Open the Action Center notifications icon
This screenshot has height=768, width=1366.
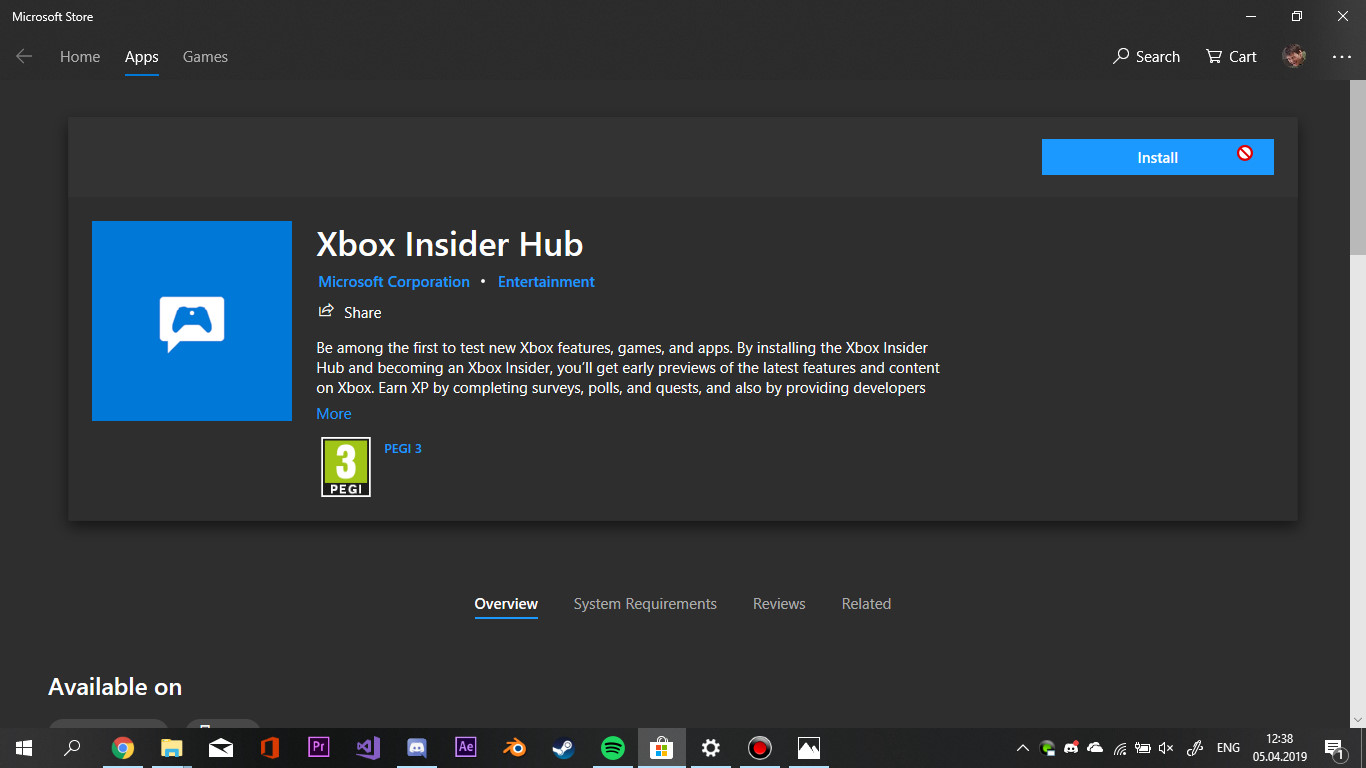click(1334, 748)
